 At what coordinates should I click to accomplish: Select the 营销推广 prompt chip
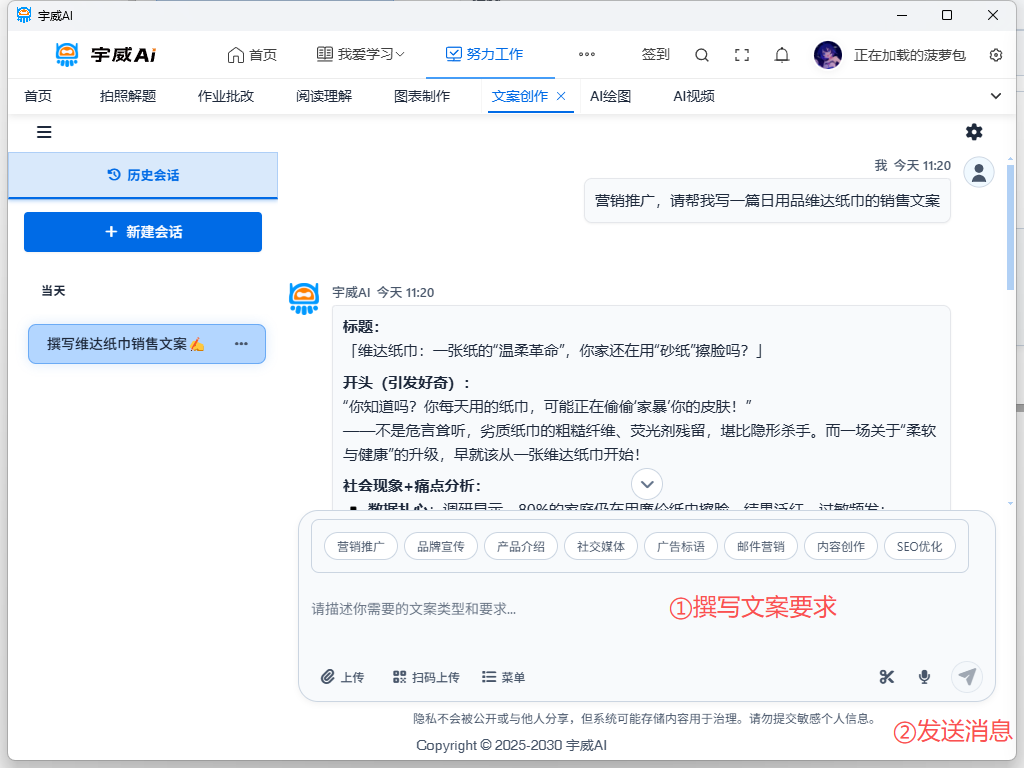coord(361,546)
